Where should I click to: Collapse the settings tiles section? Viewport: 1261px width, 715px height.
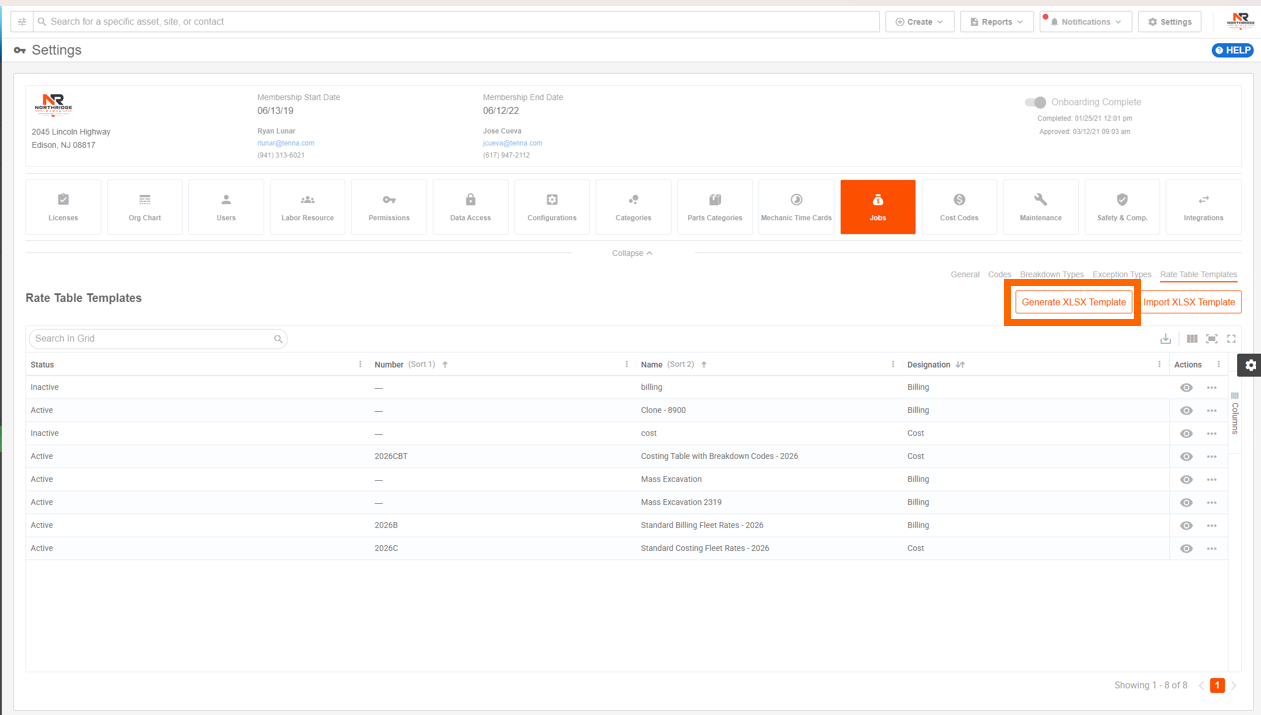click(x=632, y=253)
